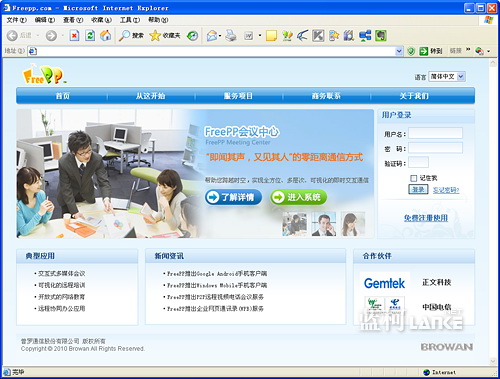Click the Stop (red X) toolbar icon
Screen dimensions: 500x379
pos(74,35)
